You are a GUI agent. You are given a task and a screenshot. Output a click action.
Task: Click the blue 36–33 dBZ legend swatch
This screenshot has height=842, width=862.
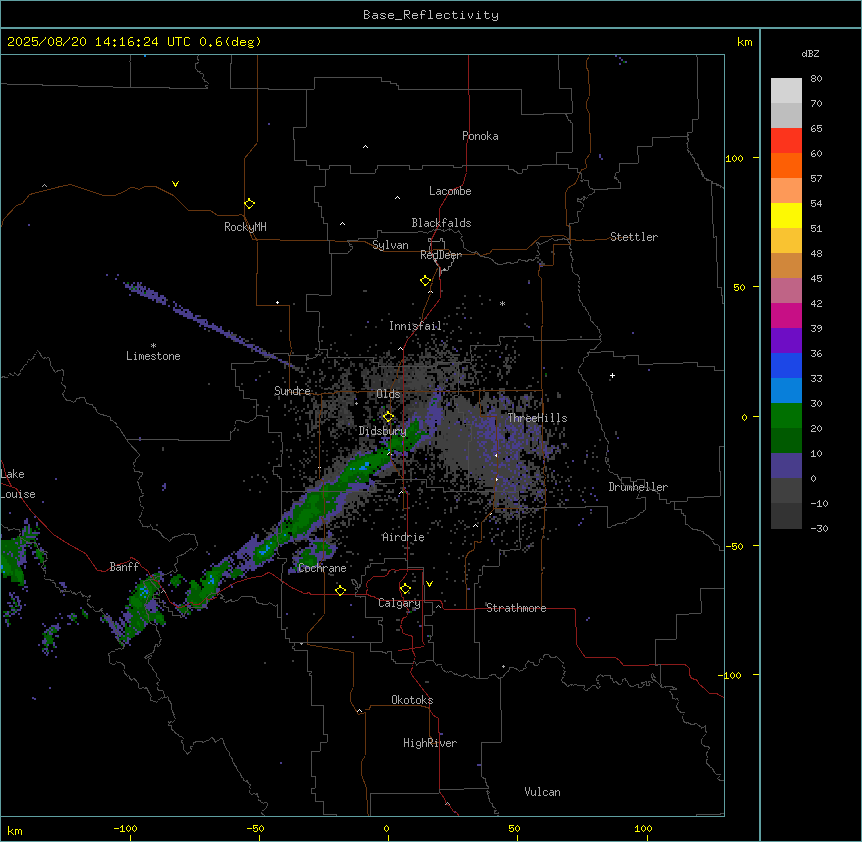786,365
